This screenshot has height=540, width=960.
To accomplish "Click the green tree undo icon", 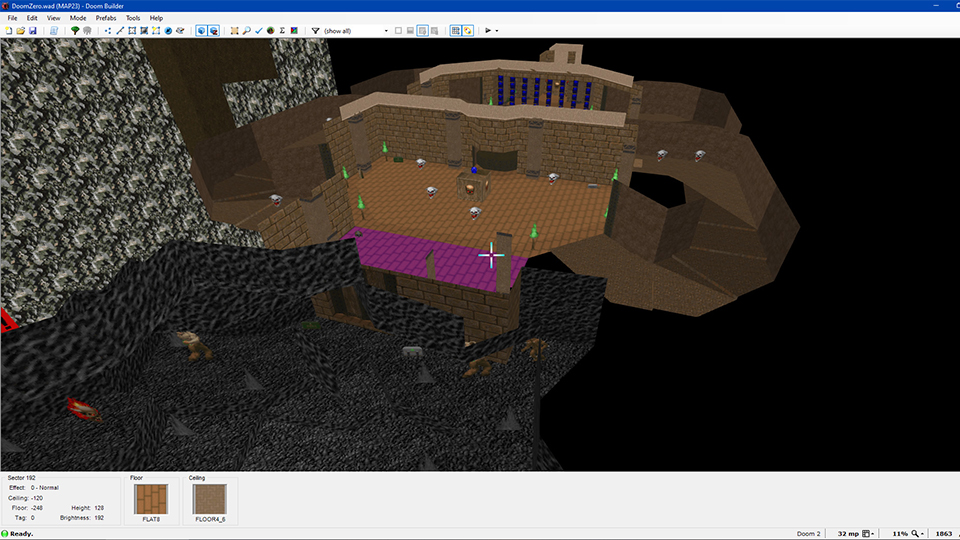I will pyautogui.click(x=75, y=31).
